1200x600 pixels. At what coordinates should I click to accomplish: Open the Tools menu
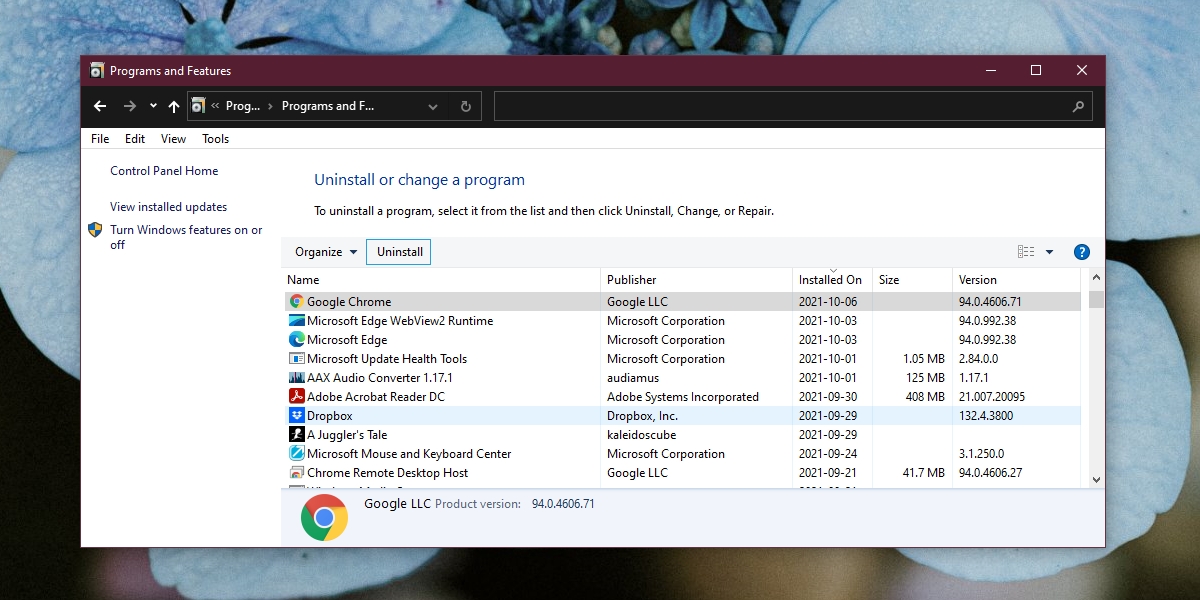pos(215,139)
